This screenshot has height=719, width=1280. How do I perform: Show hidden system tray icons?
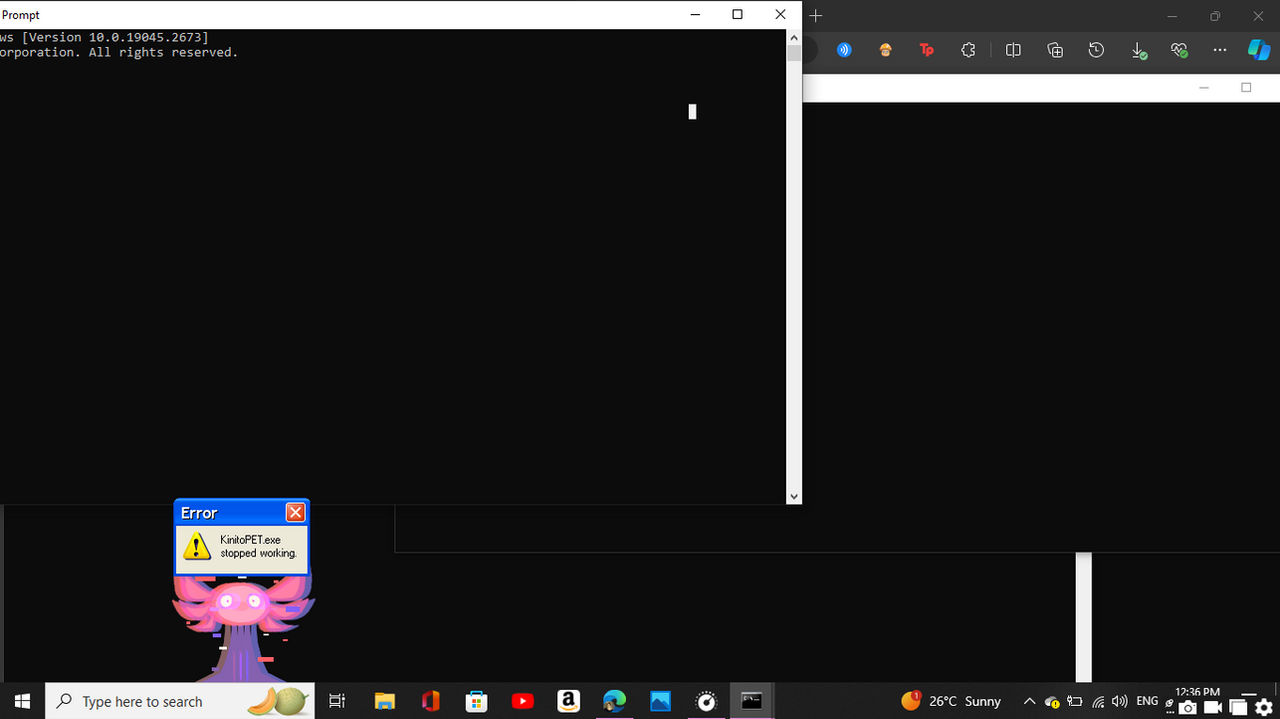click(x=1029, y=701)
